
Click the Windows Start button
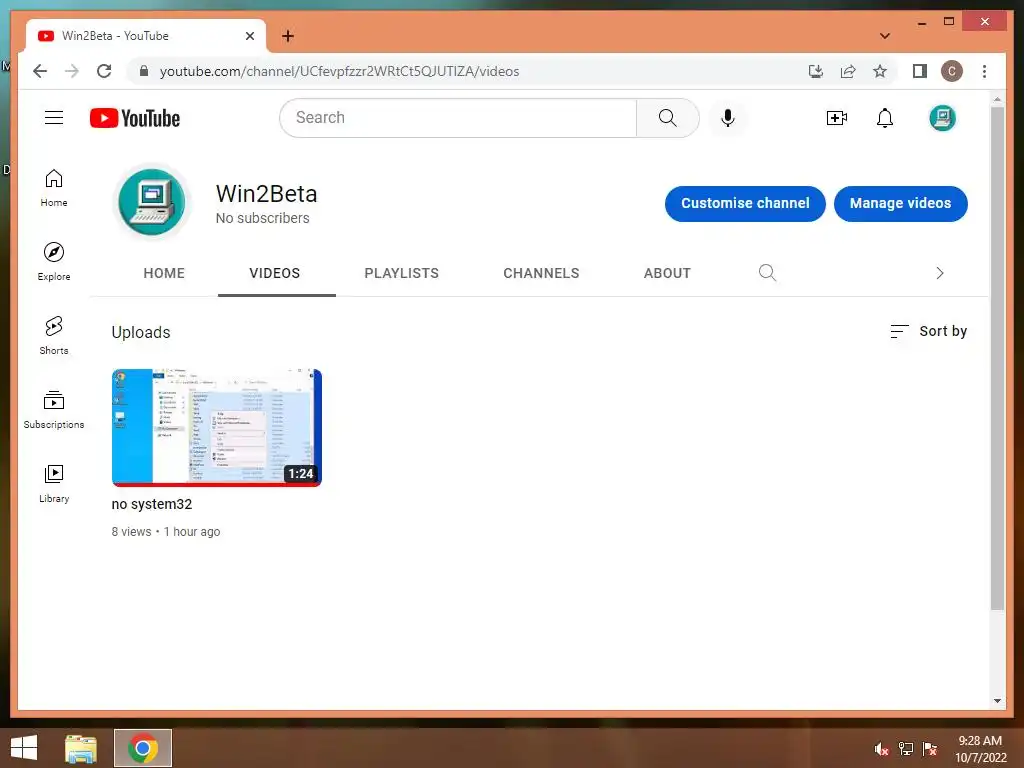click(24, 748)
